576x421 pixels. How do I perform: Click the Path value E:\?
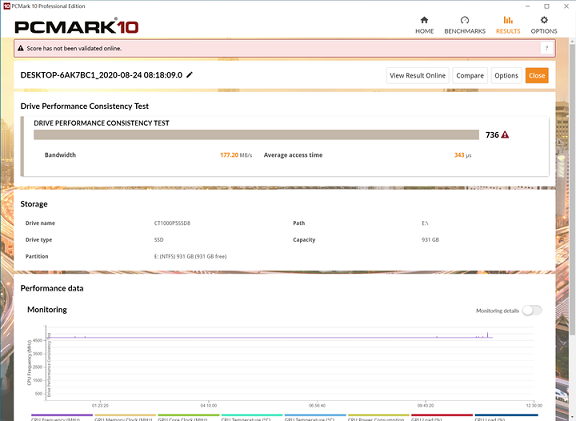425,223
